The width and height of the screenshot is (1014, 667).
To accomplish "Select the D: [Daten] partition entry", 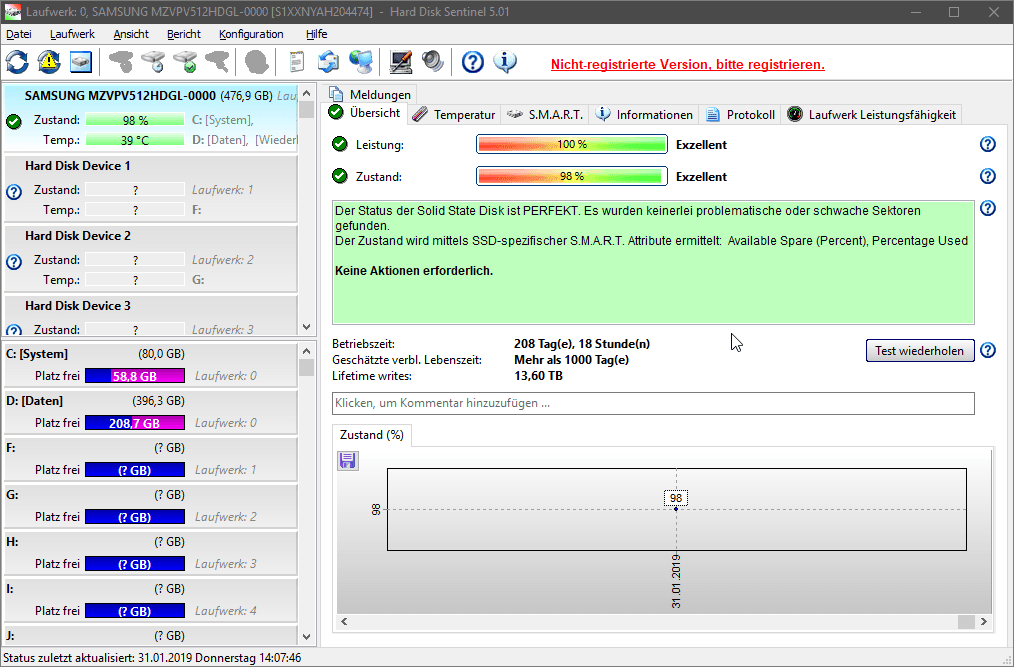I will (150, 411).
